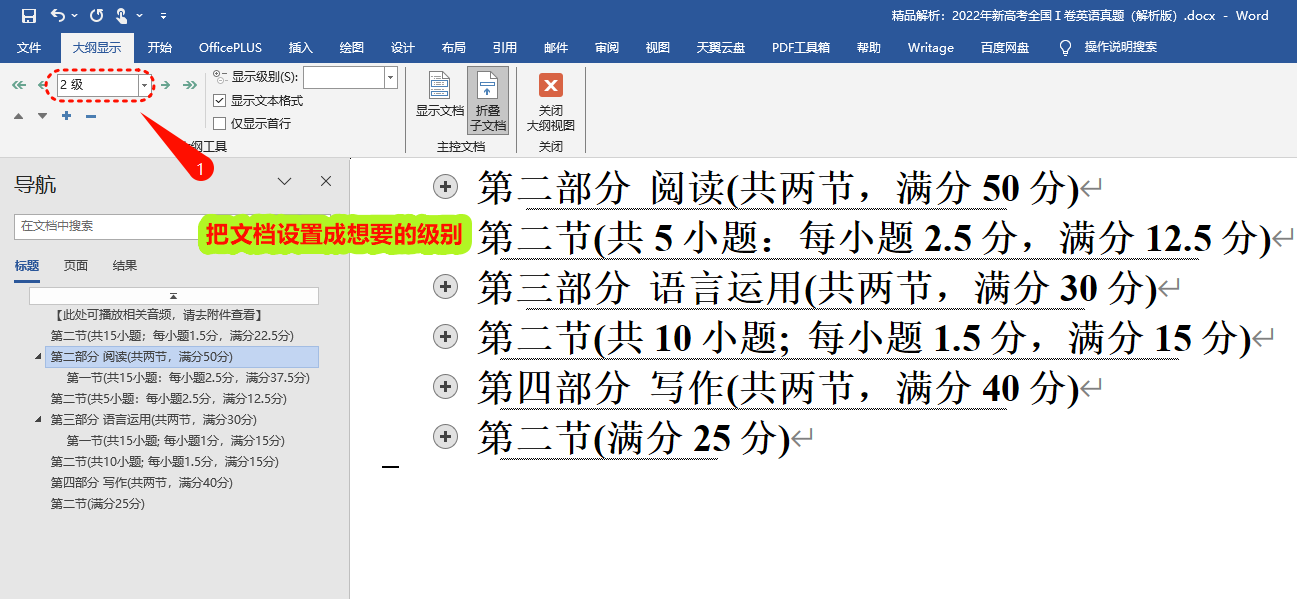Open the 天翼云盘 tab
The width and height of the screenshot is (1297, 599).
[721, 47]
